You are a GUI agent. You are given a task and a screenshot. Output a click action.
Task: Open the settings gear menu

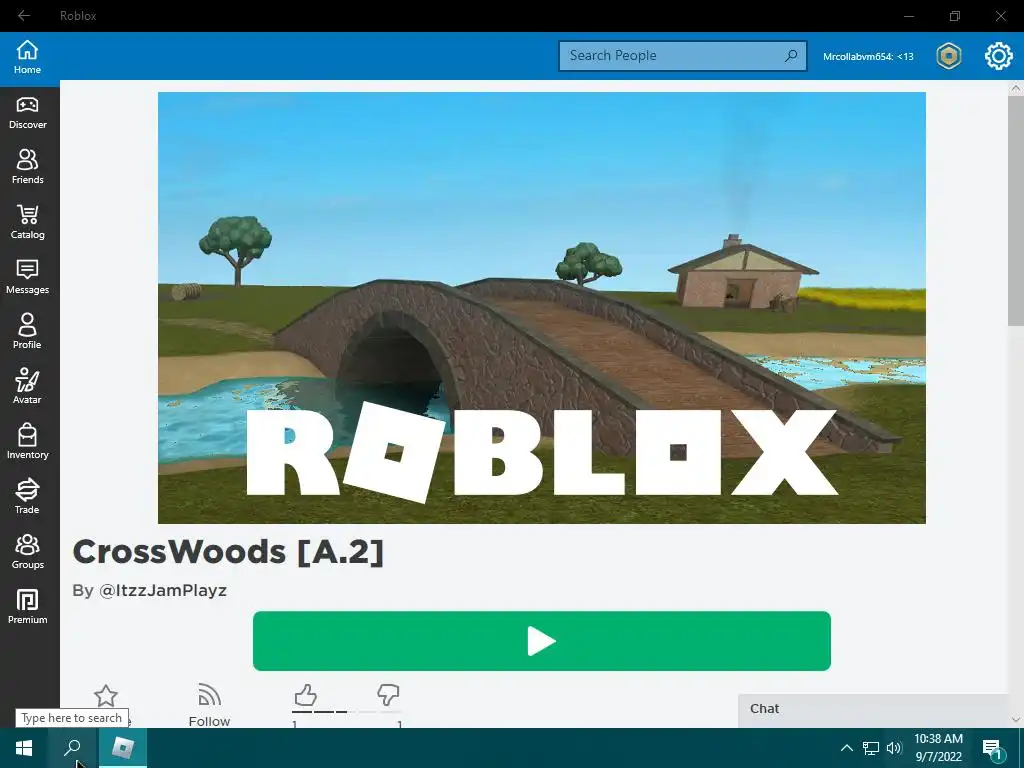click(999, 56)
